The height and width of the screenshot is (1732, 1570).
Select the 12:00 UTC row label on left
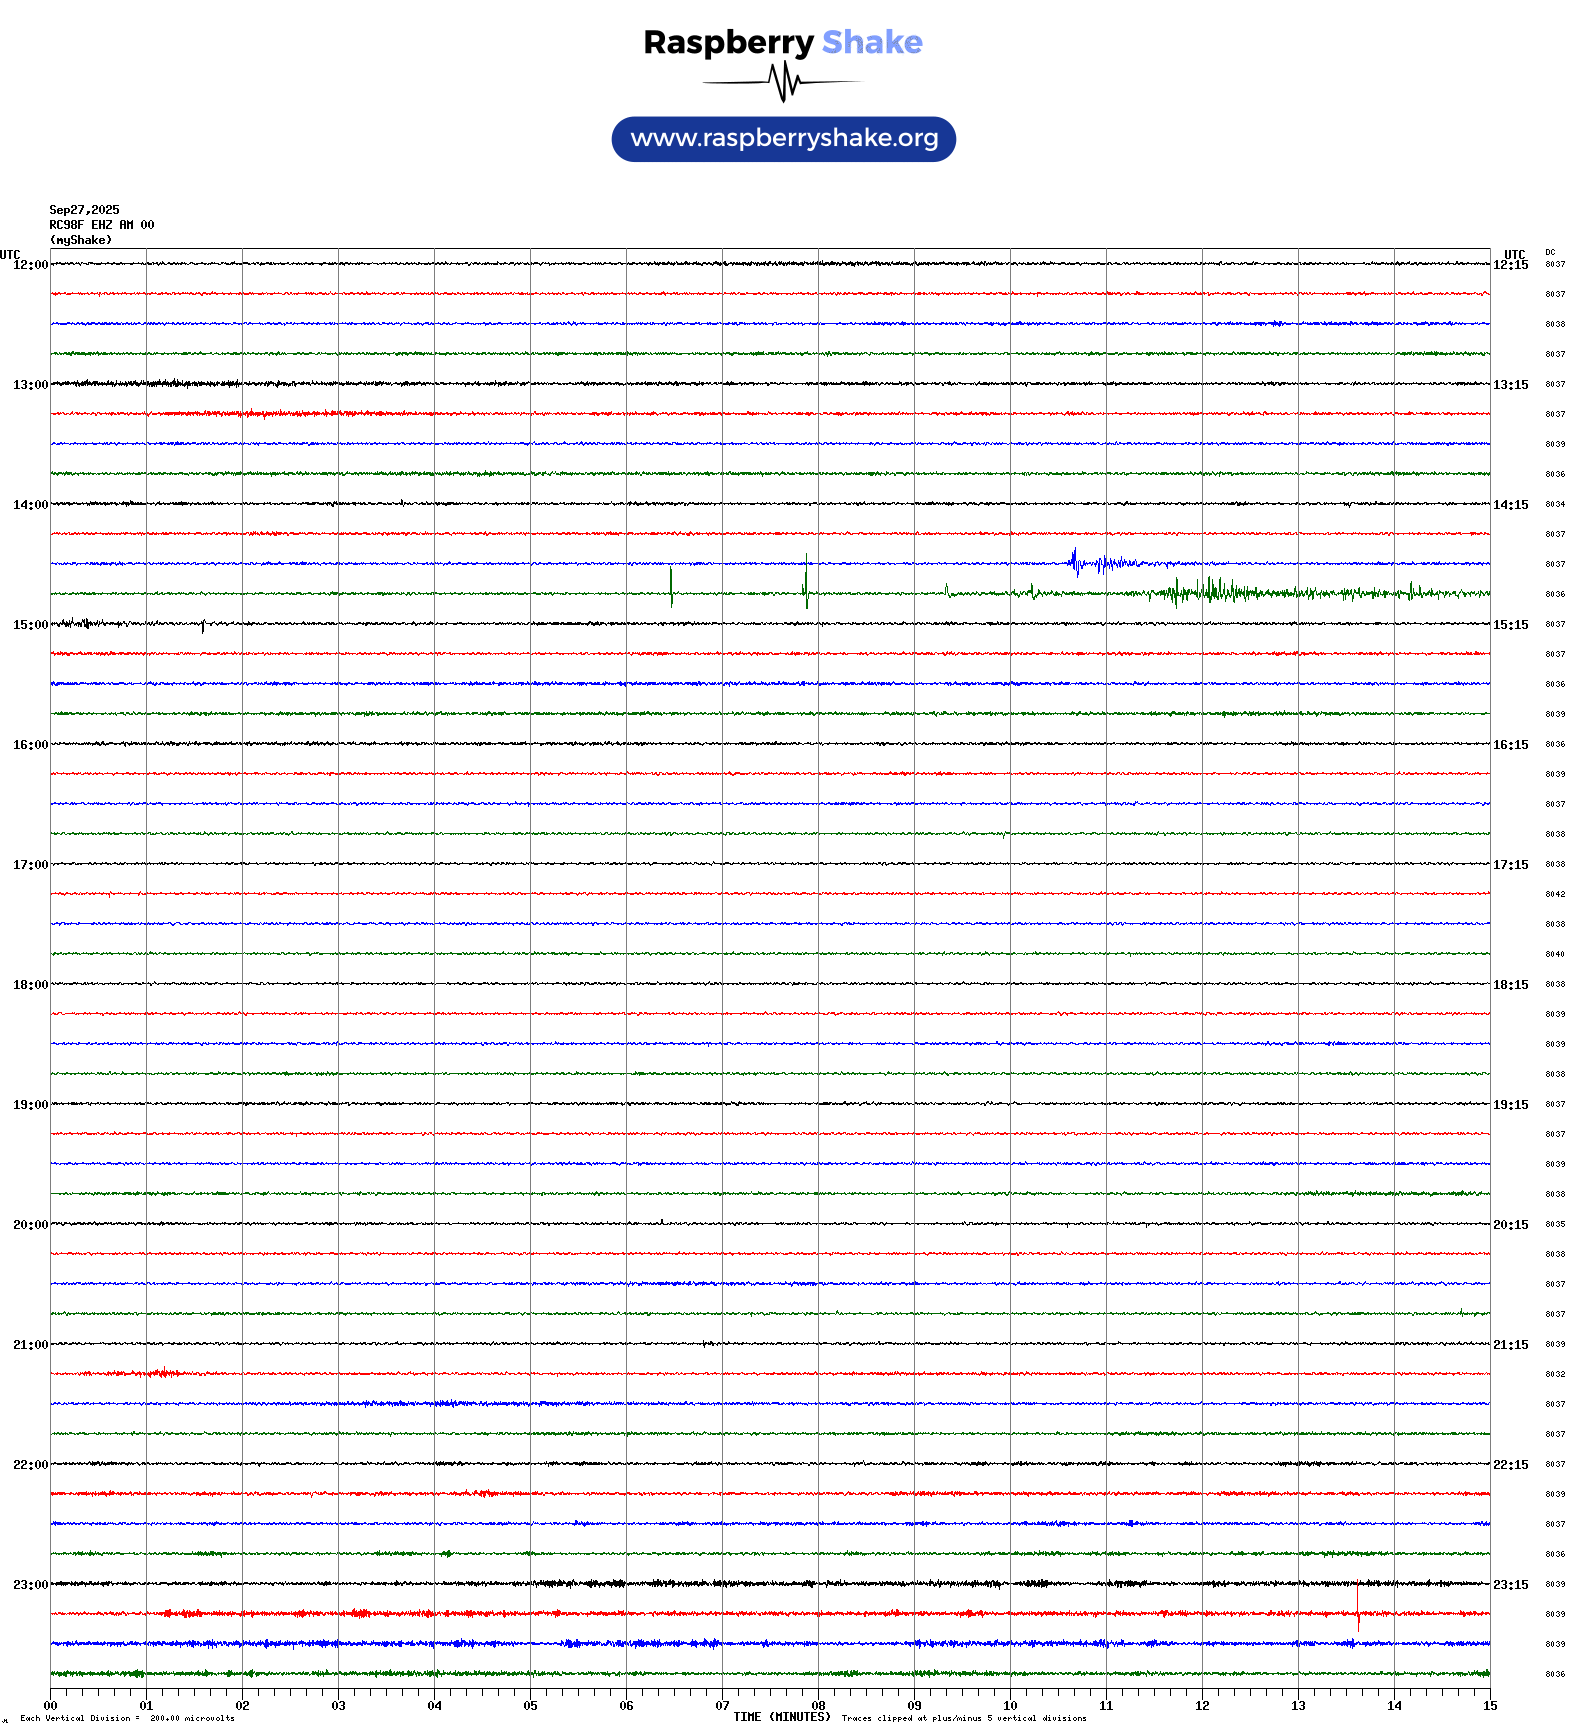[30, 265]
